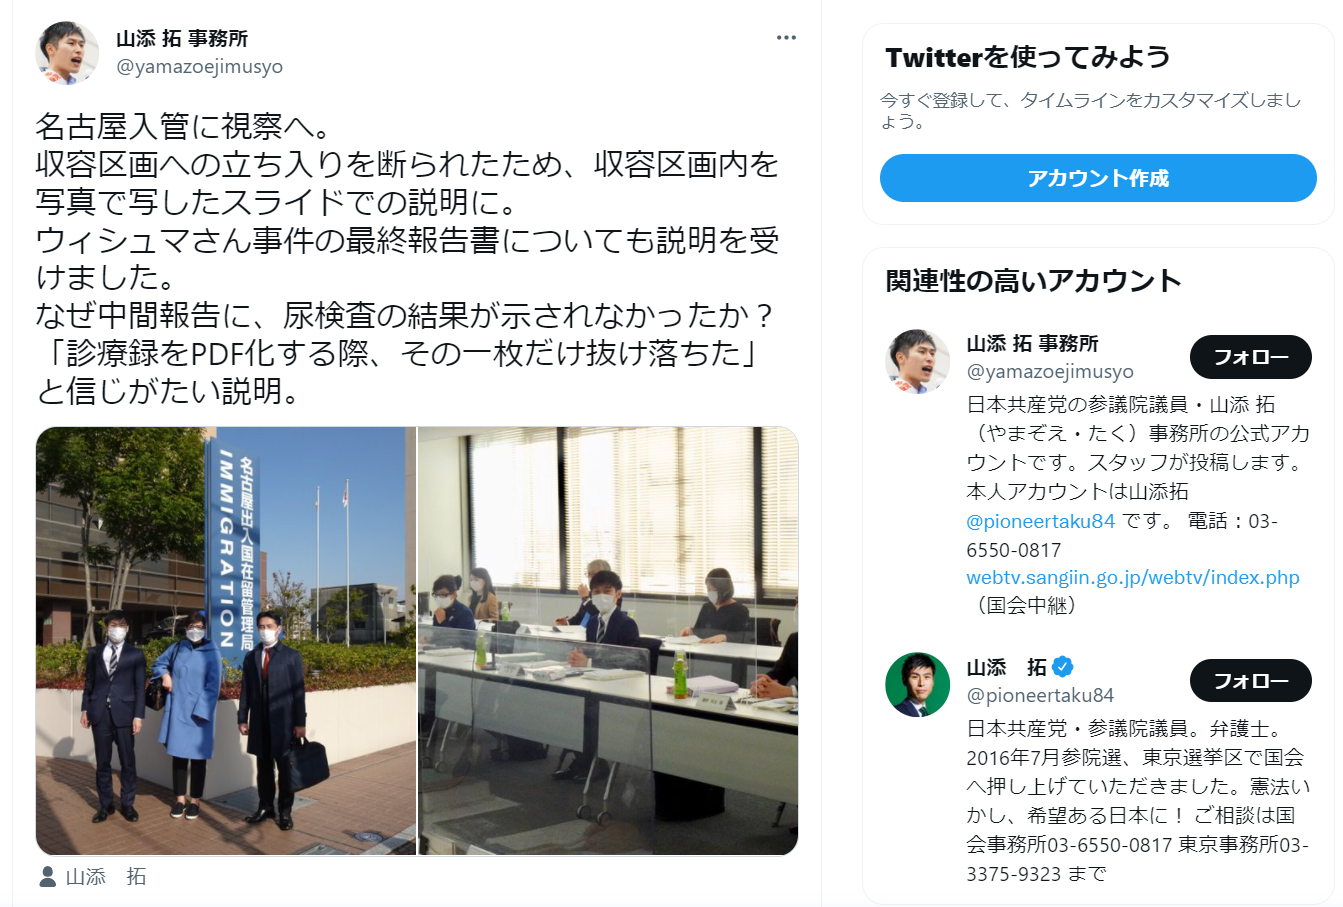Open the @pioneertaku84 mention link in bio
1343x907 pixels.
[x=1040, y=521]
